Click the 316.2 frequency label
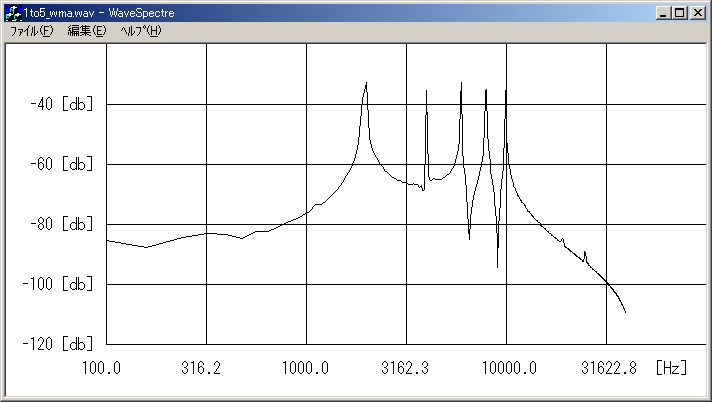712x402 pixels. point(201,367)
